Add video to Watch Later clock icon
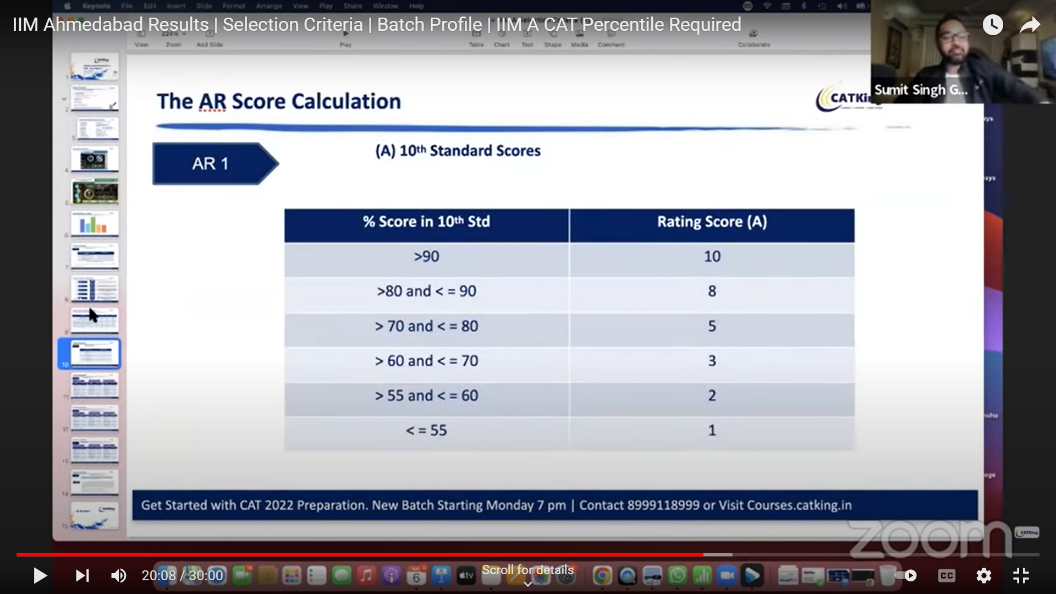The width and height of the screenshot is (1056, 594). pos(992,25)
